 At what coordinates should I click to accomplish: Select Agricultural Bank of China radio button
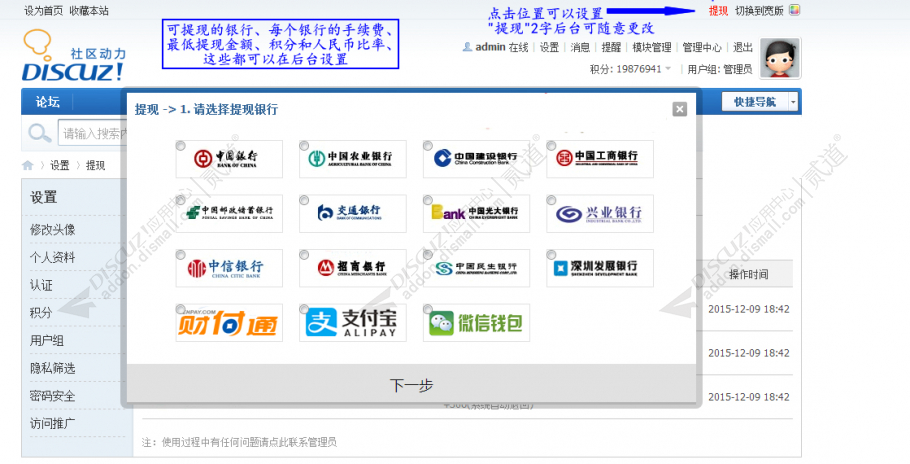[304, 146]
